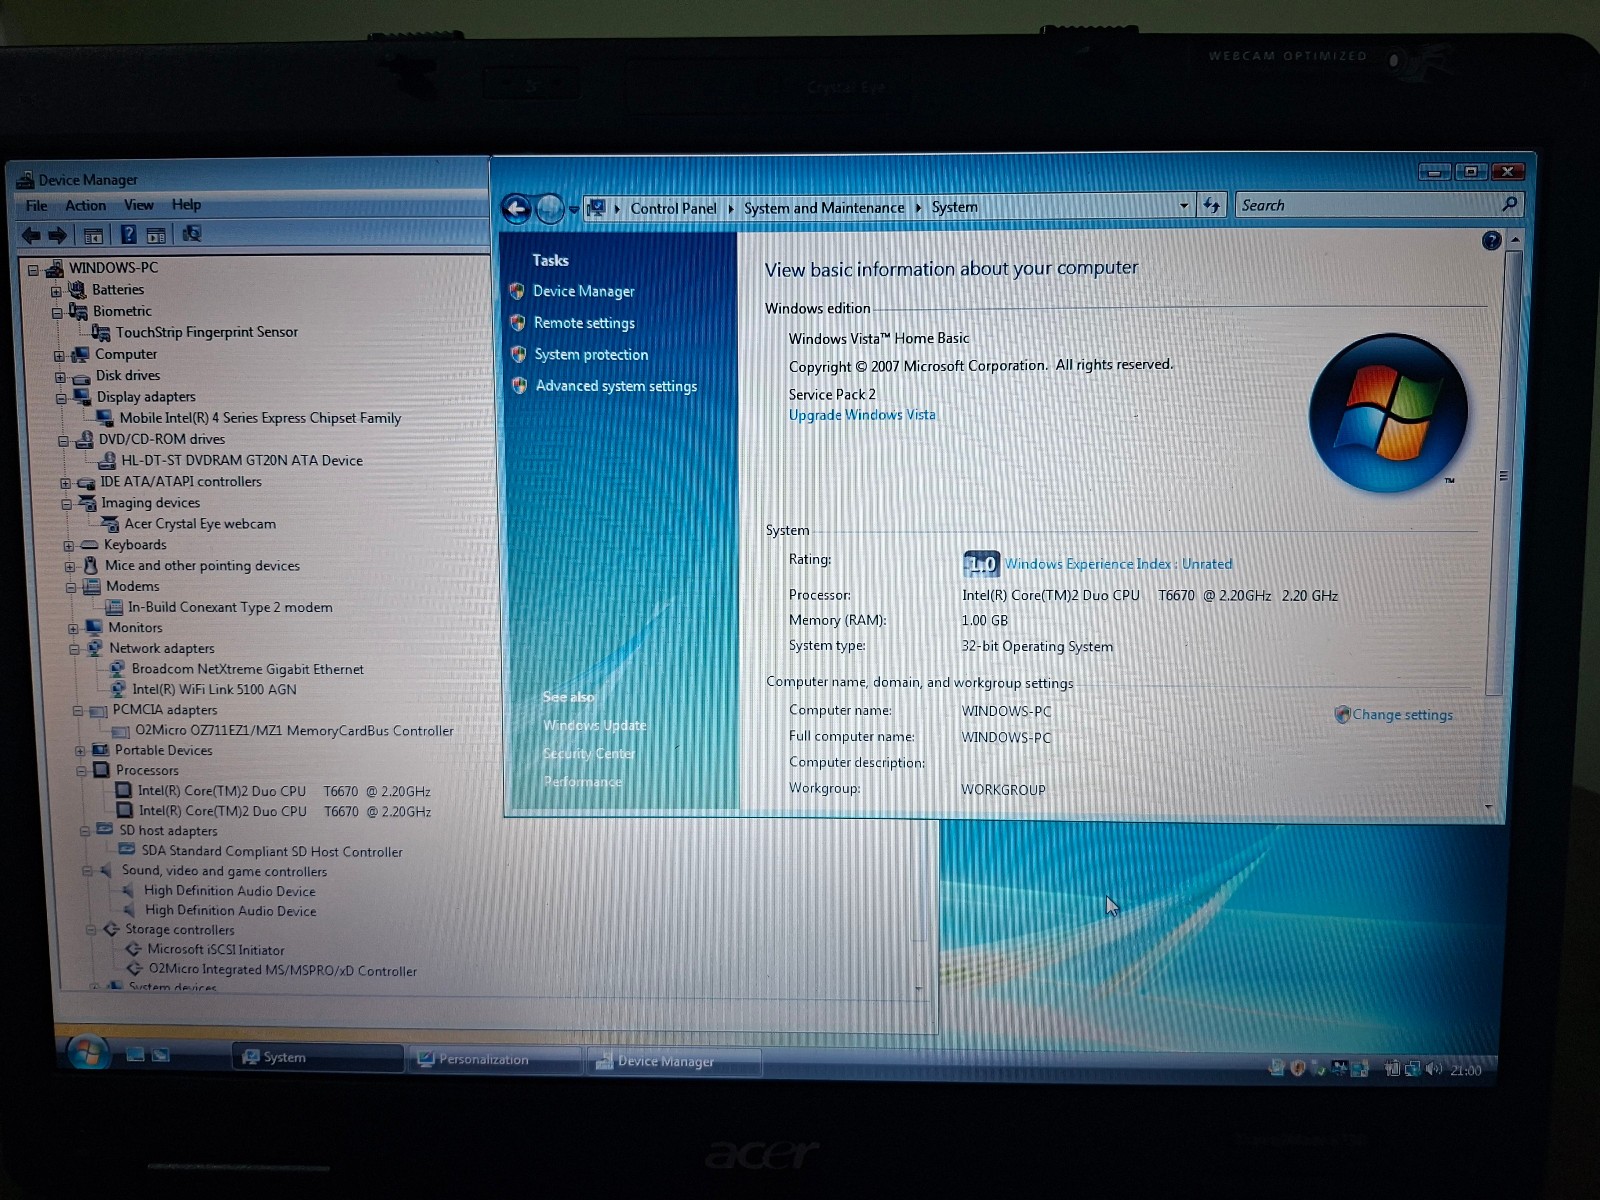Screen dimensions: 1600x1200
Task: Open the address bar history dropdown arrow
Action: (x=1184, y=206)
